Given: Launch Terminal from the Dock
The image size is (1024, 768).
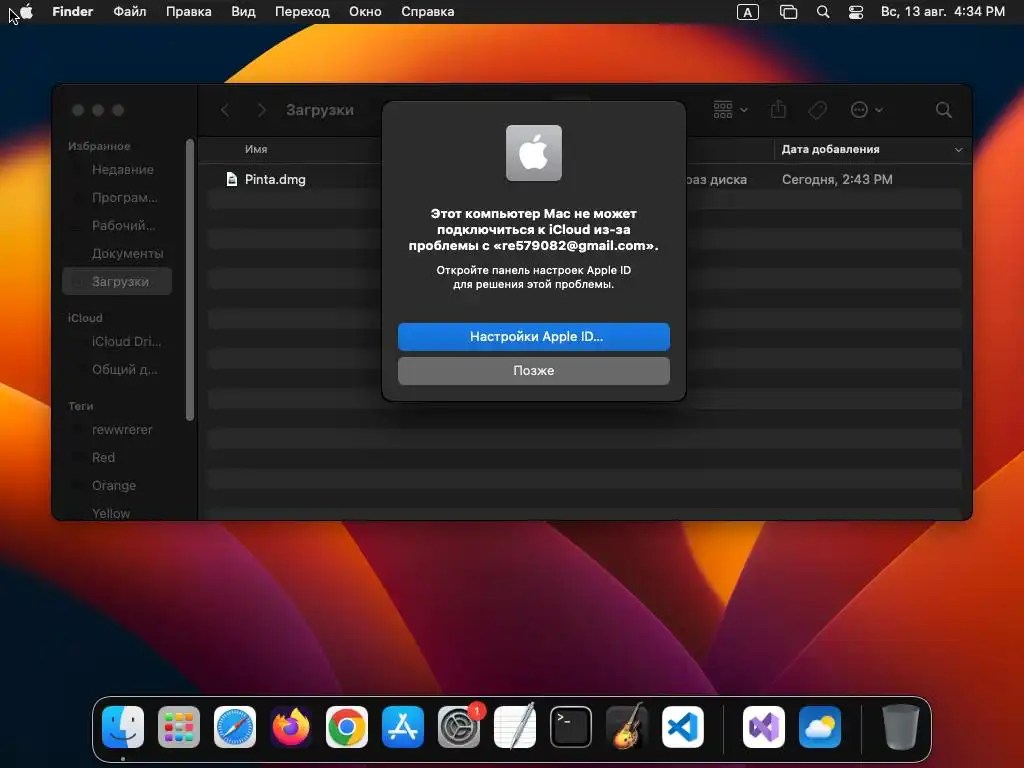Looking at the screenshot, I should pos(571,727).
